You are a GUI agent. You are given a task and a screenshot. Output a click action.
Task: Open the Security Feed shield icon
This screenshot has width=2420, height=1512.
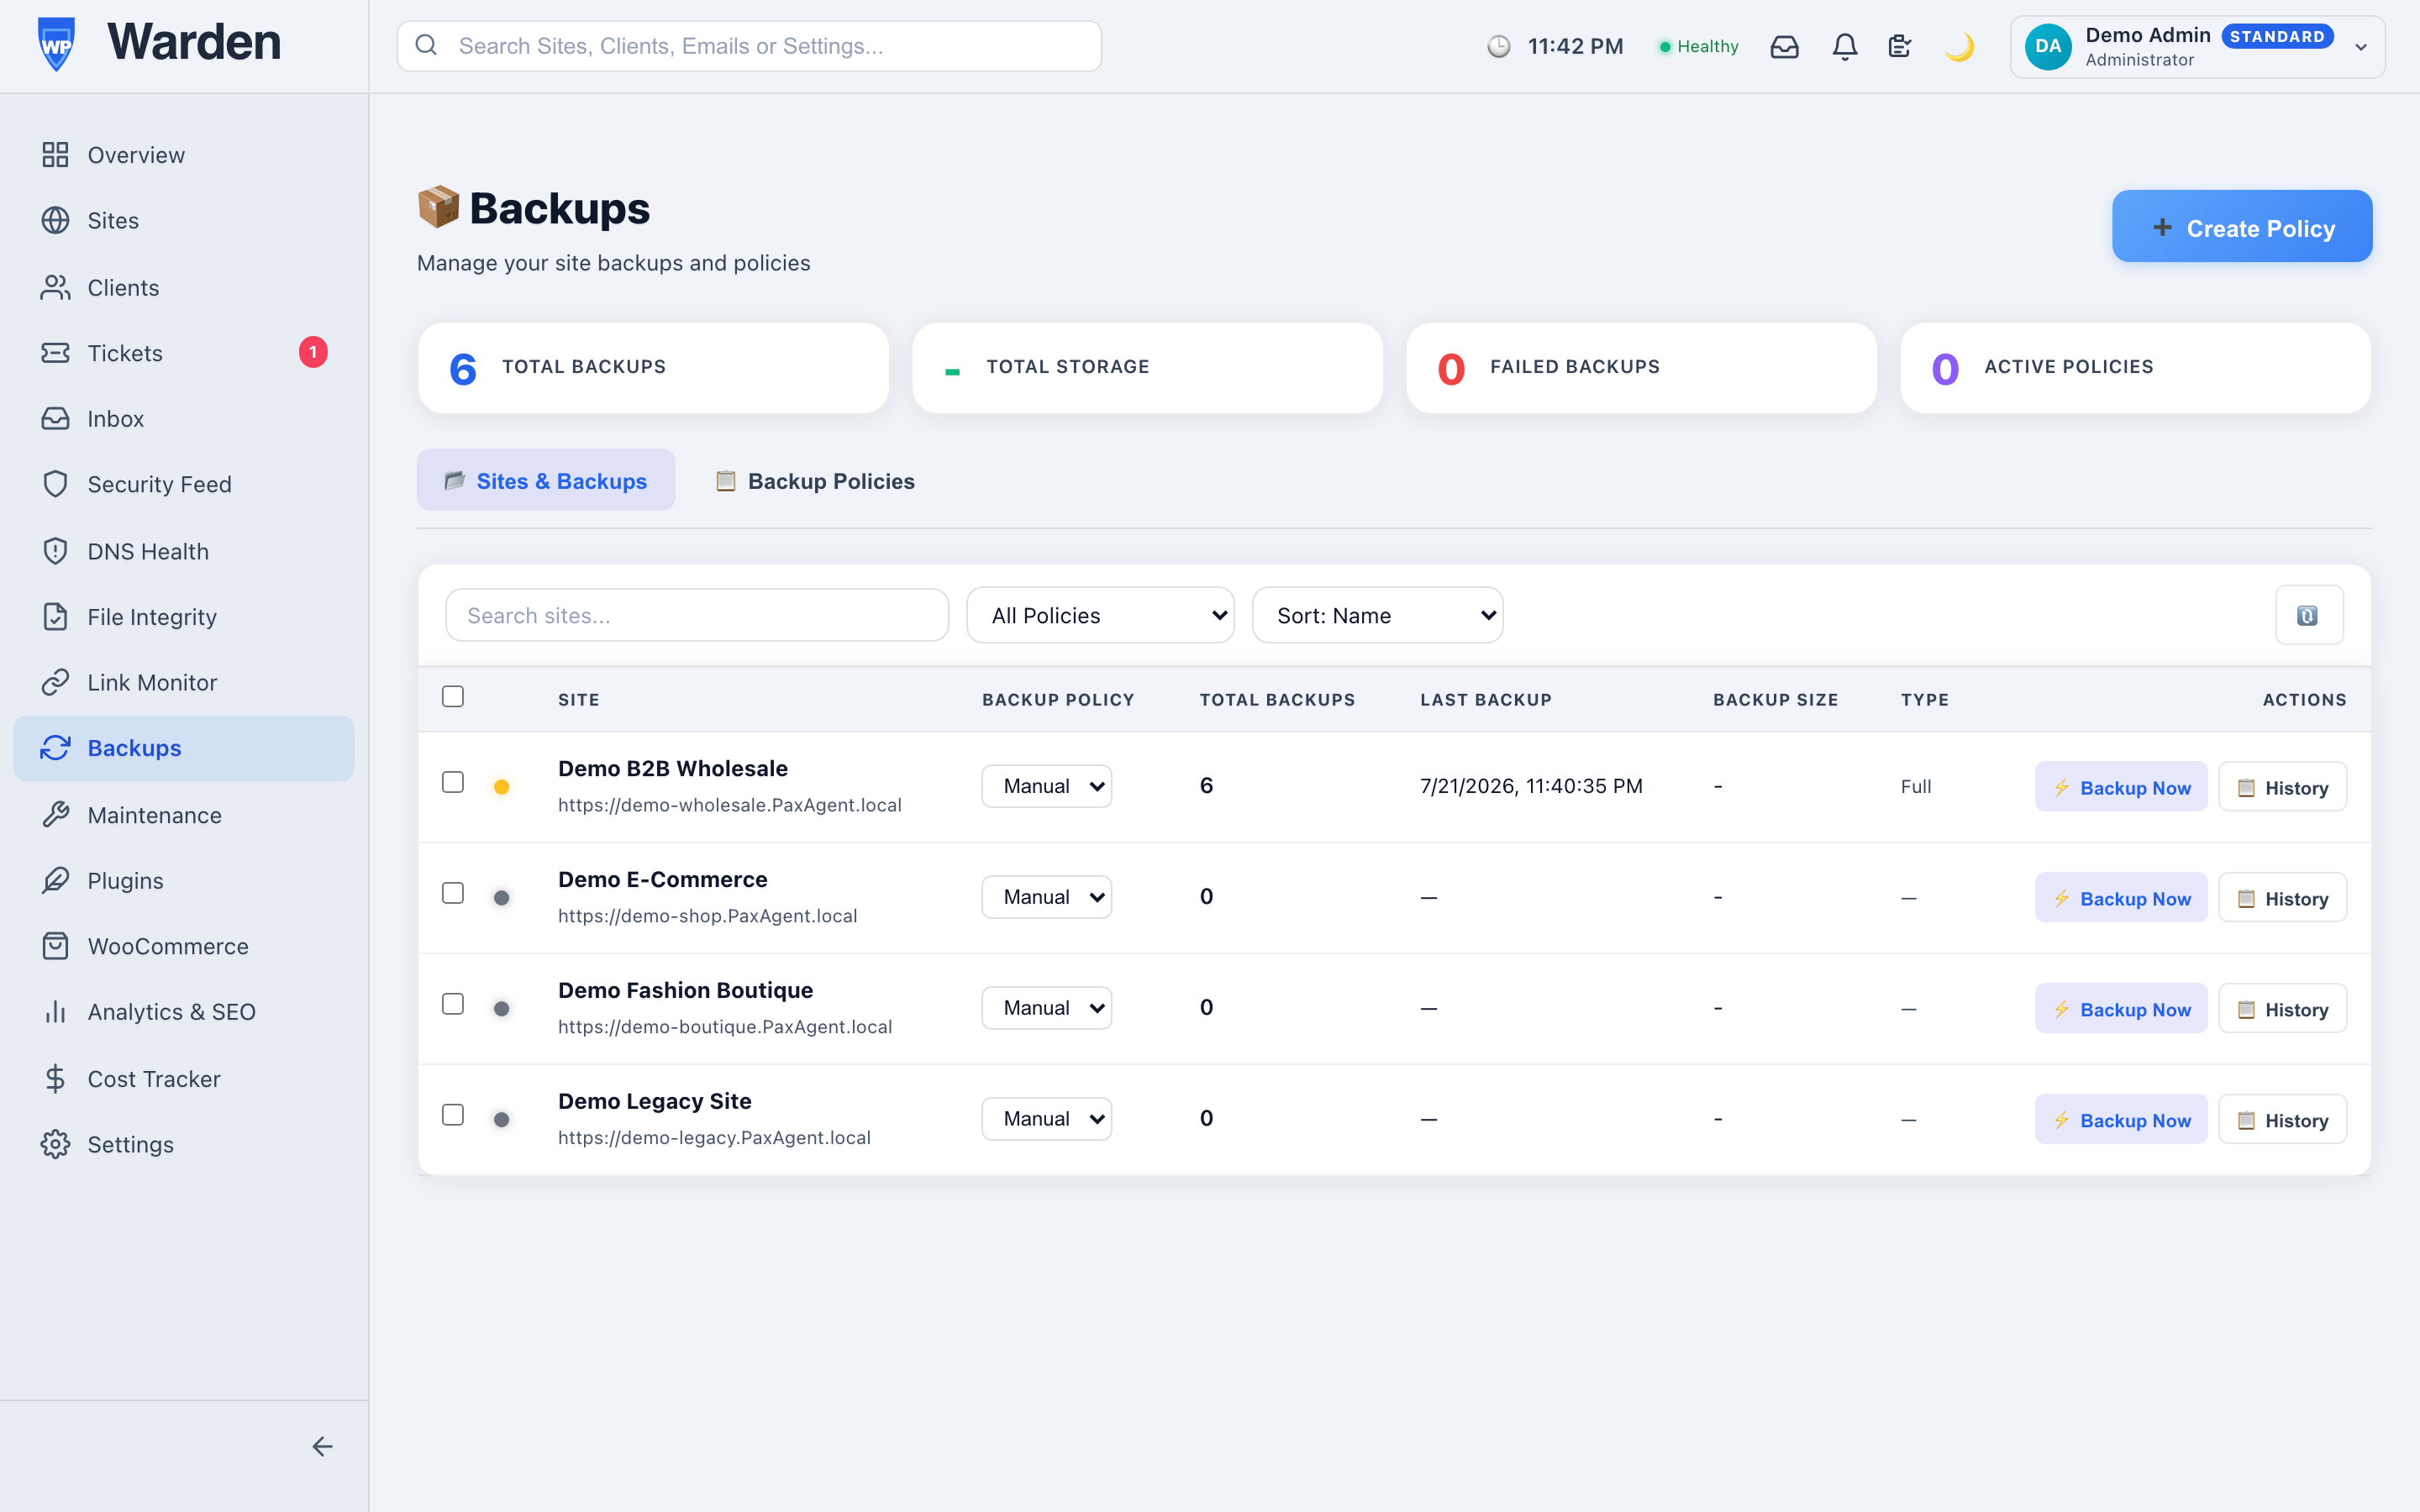point(55,484)
